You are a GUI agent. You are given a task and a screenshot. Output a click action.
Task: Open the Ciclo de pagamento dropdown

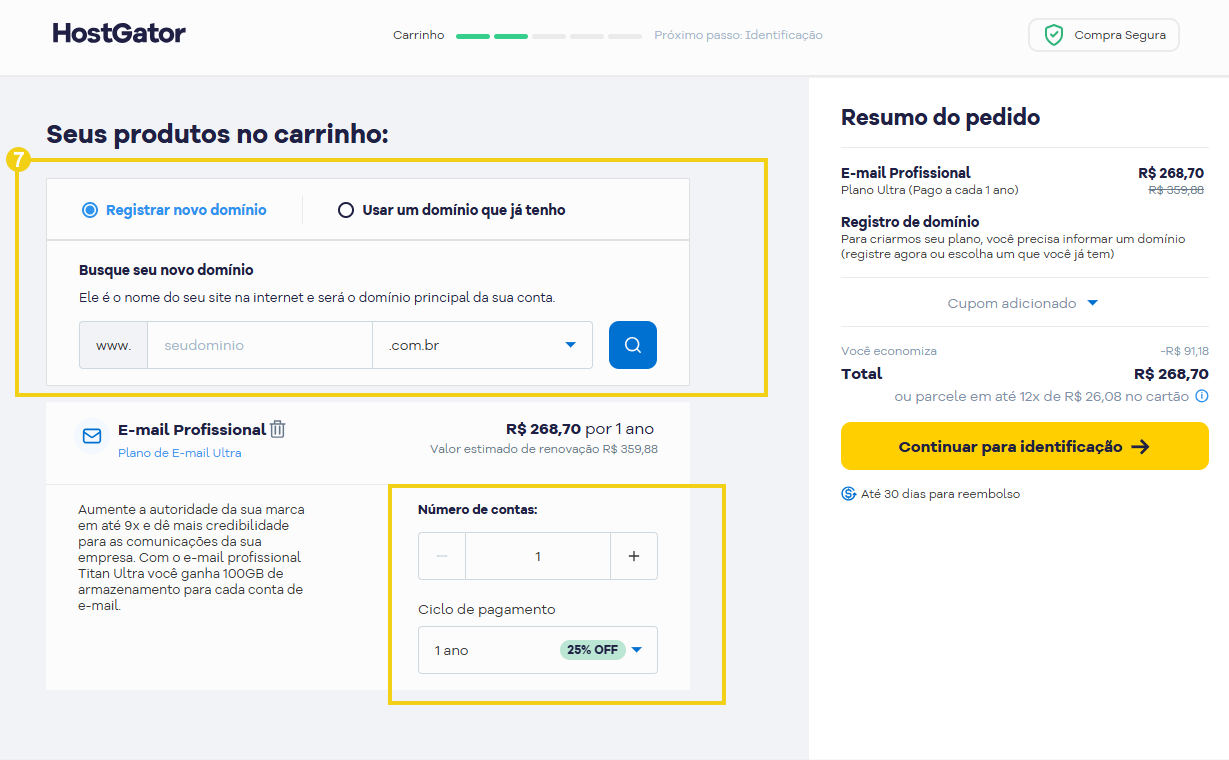tap(538, 650)
